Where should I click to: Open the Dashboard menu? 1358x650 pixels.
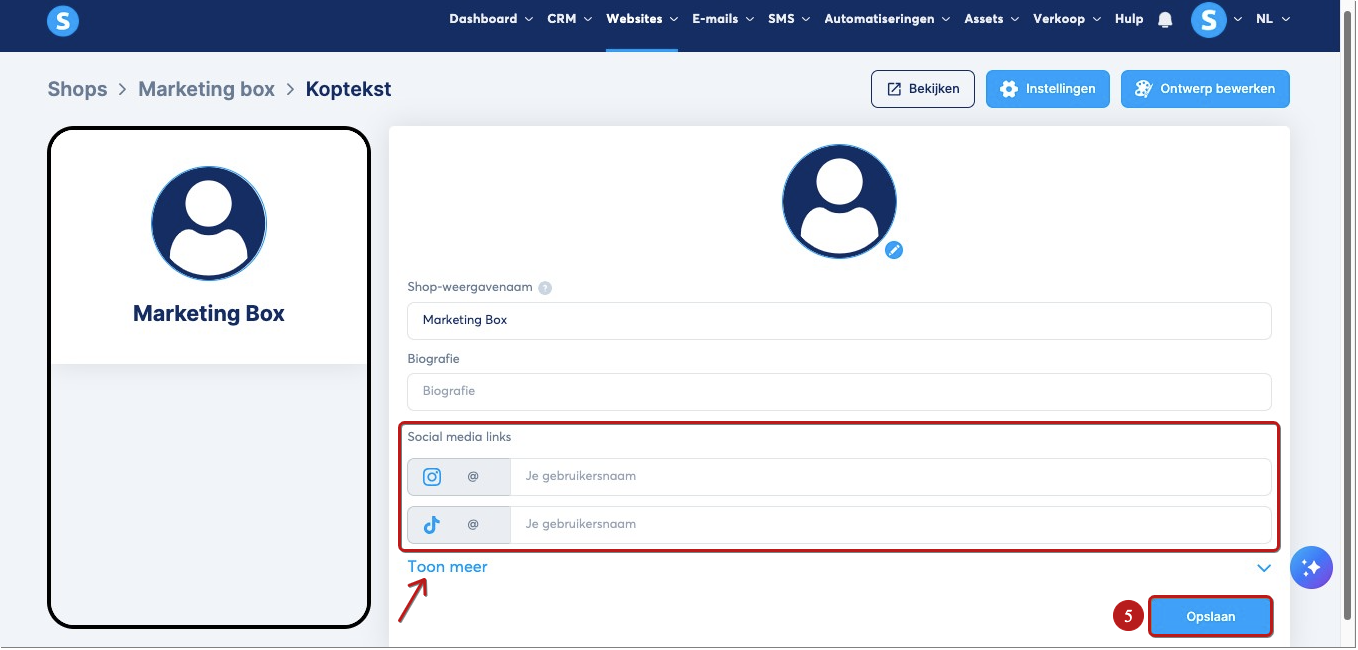pyautogui.click(x=490, y=19)
